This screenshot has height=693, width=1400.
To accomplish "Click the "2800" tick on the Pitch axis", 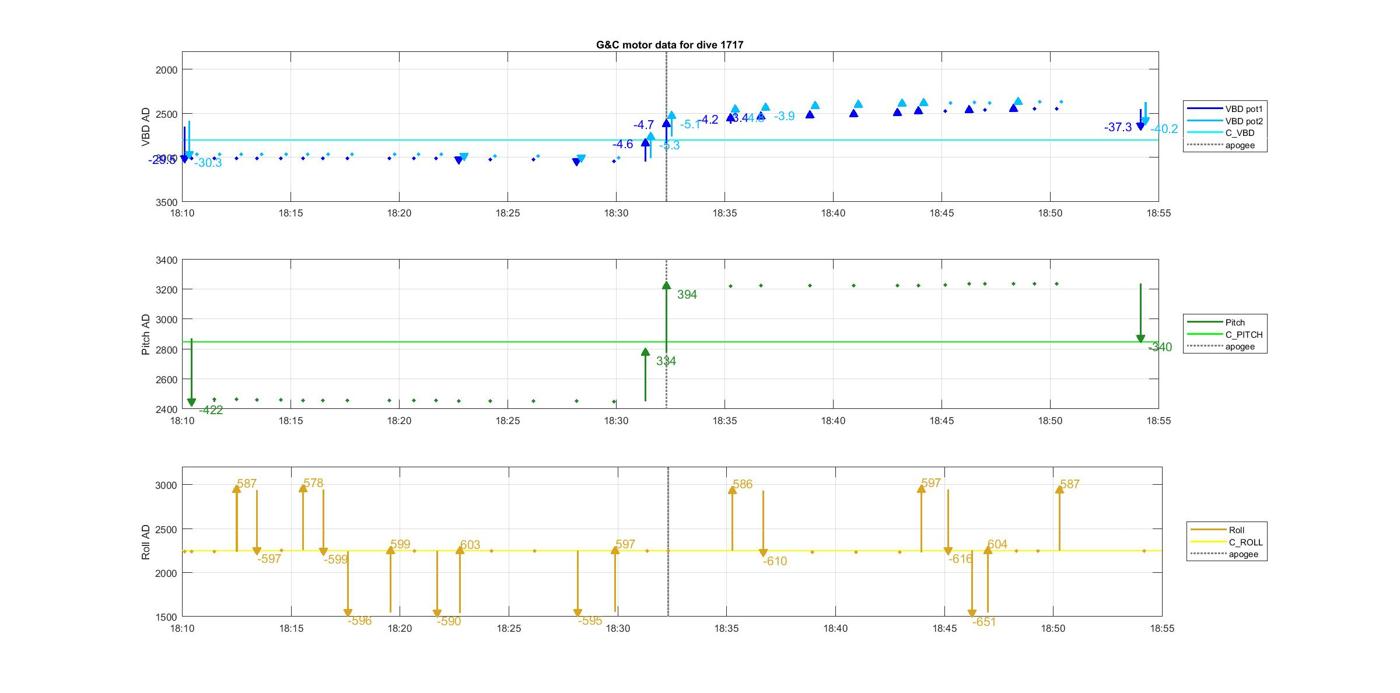I will [165, 350].
